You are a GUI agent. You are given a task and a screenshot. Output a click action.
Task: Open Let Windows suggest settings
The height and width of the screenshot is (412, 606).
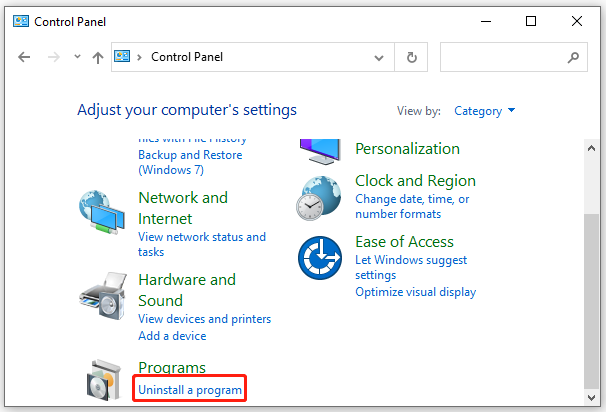[411, 267]
